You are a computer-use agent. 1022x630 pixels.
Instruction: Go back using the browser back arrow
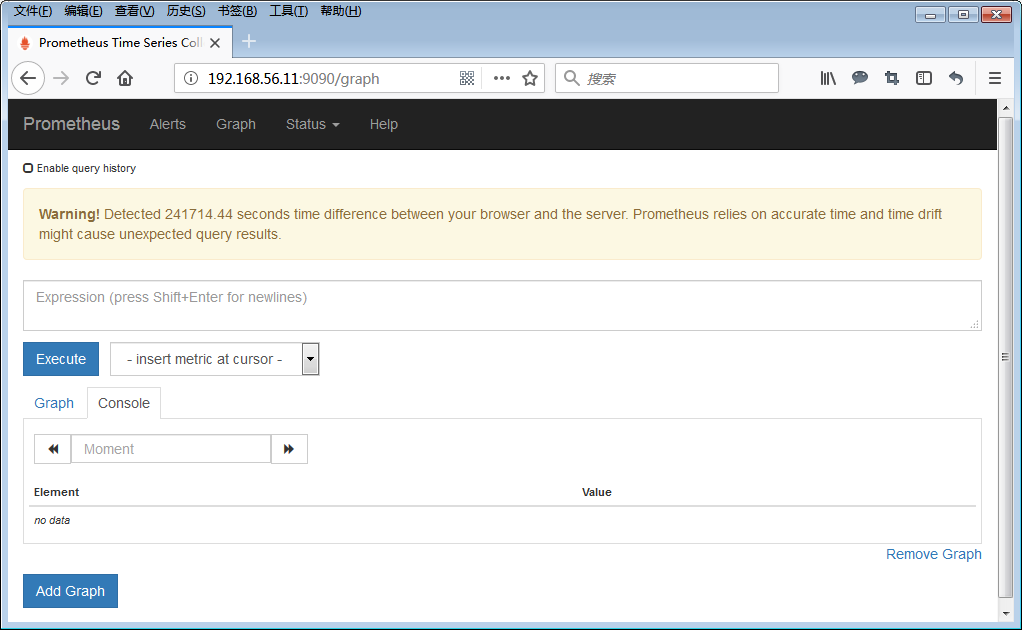tap(27, 79)
